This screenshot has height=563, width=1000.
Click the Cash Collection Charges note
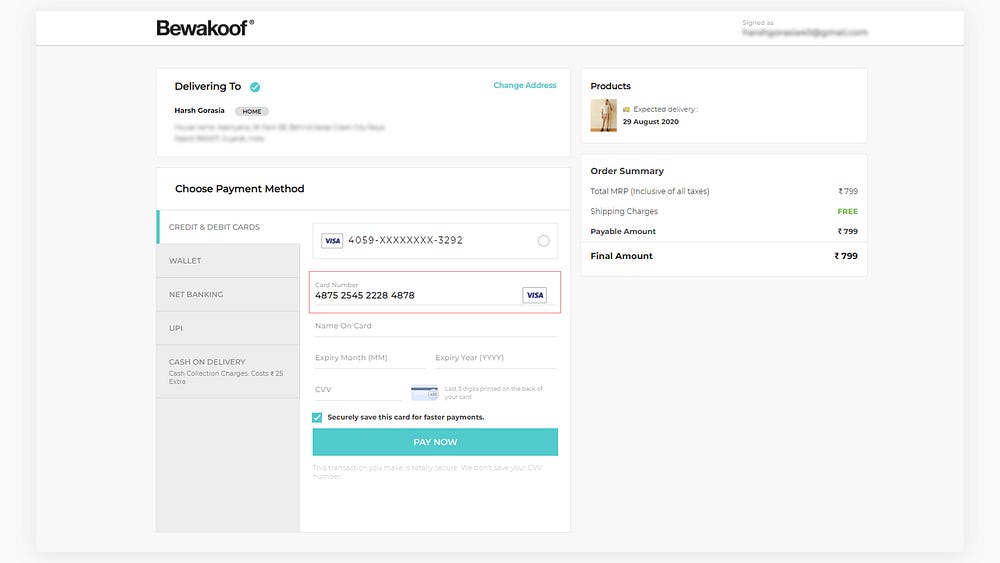click(226, 377)
